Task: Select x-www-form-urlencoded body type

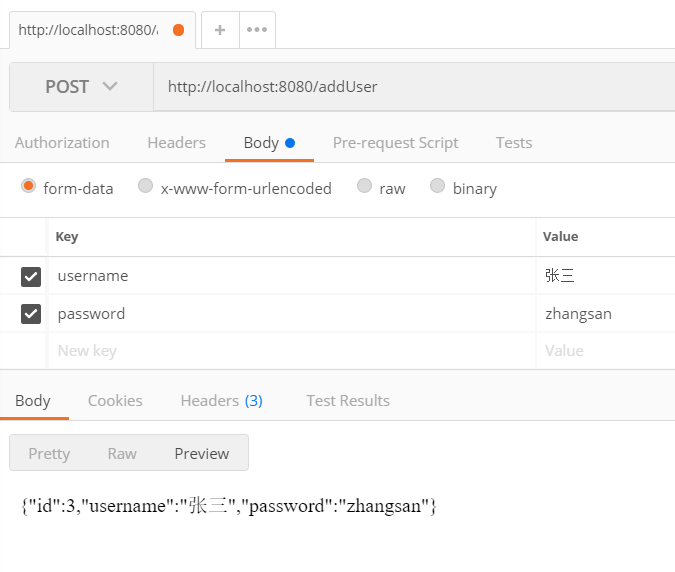Action: pos(146,186)
